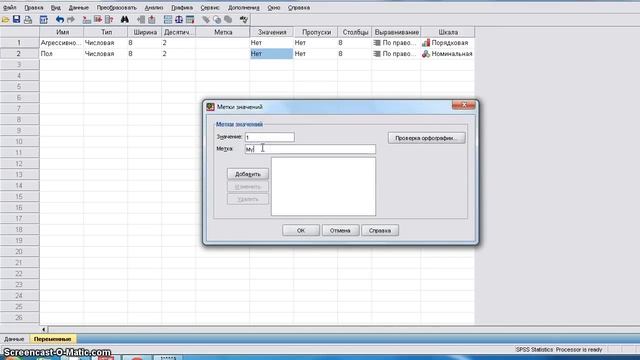
Task: Click the empty value labels list box
Action: click(x=323, y=187)
